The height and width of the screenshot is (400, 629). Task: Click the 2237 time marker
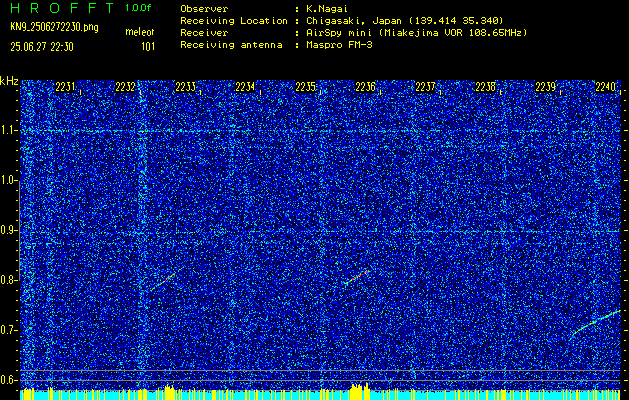425,87
